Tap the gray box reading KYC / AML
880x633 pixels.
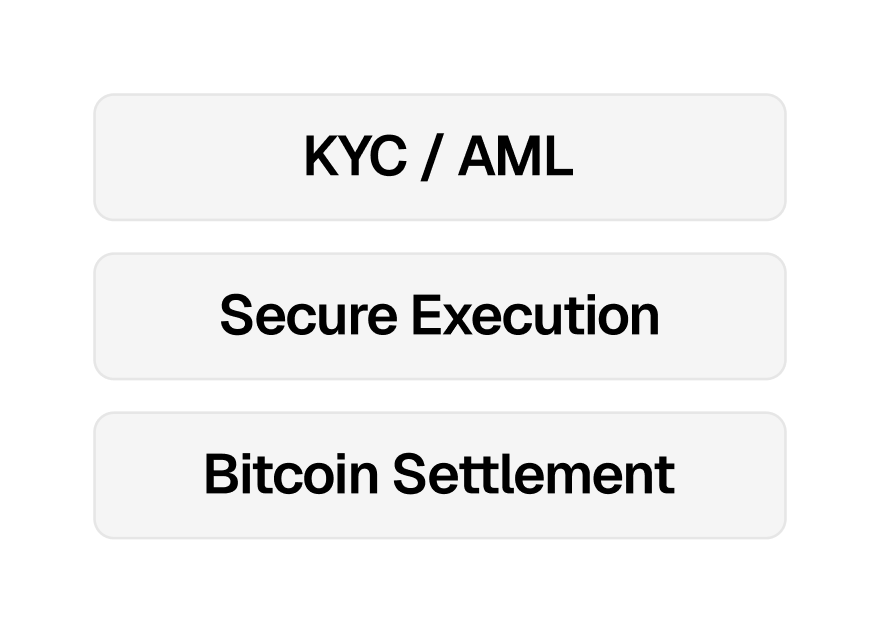tap(439, 157)
